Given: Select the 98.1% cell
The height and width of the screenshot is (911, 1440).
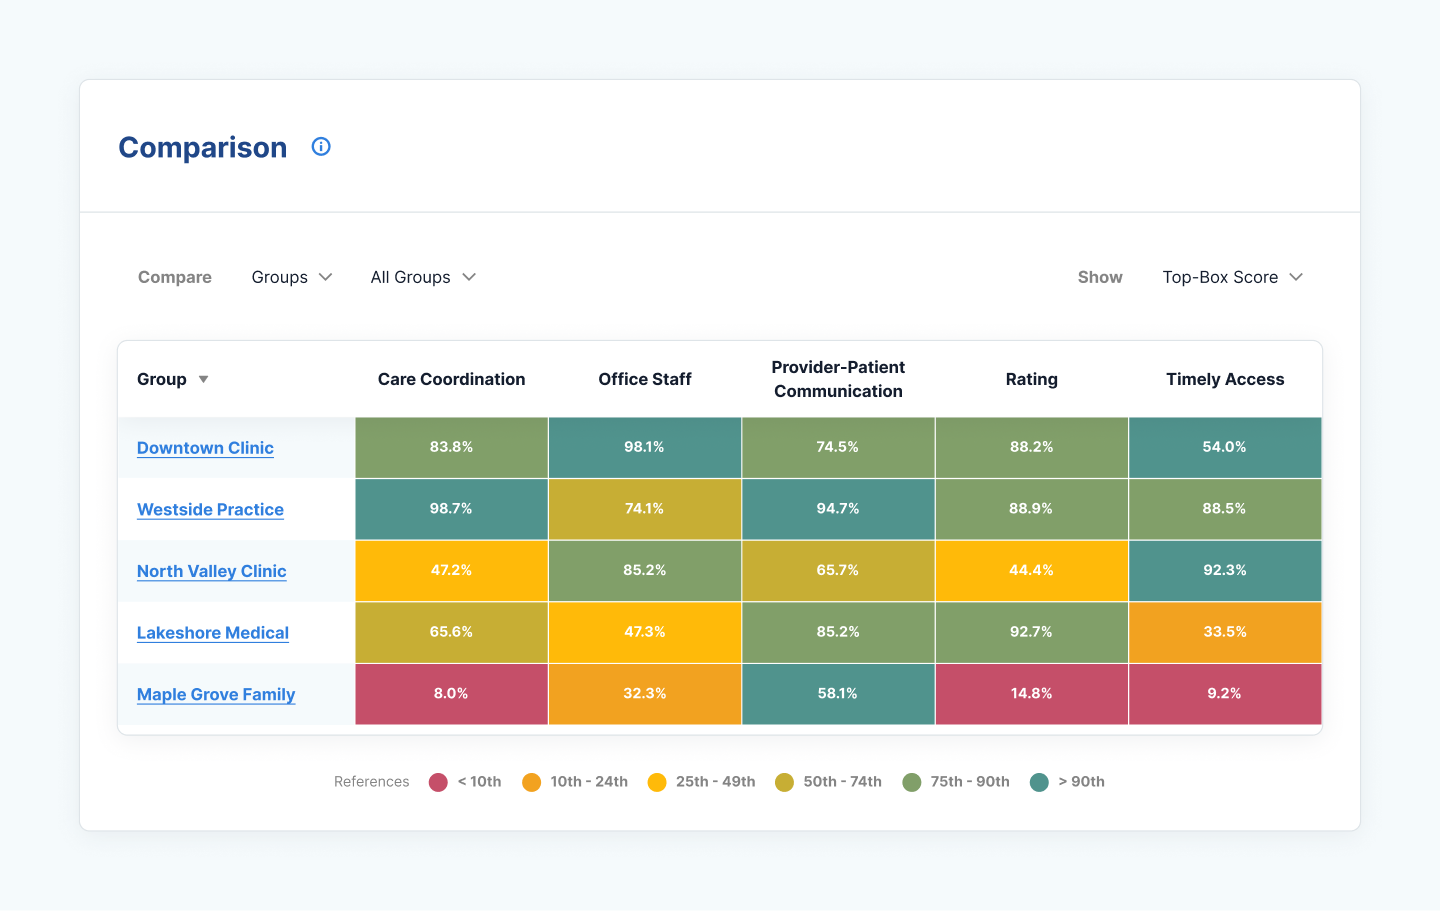Looking at the screenshot, I should [645, 447].
